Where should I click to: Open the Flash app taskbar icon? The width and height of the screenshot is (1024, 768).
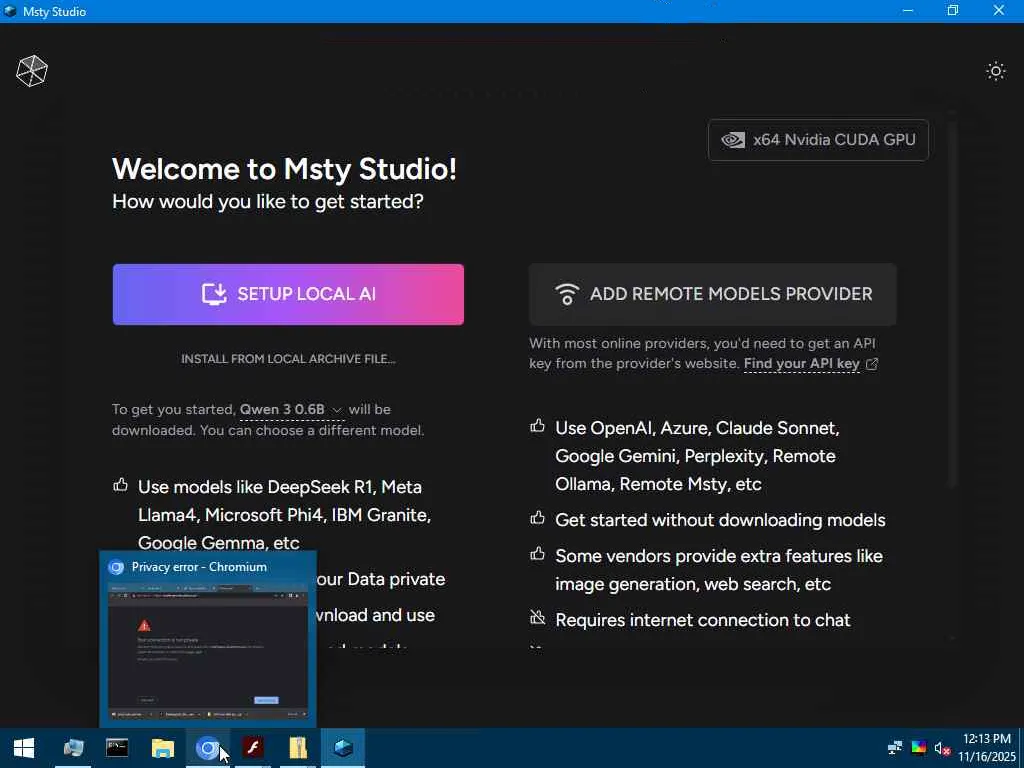click(253, 748)
